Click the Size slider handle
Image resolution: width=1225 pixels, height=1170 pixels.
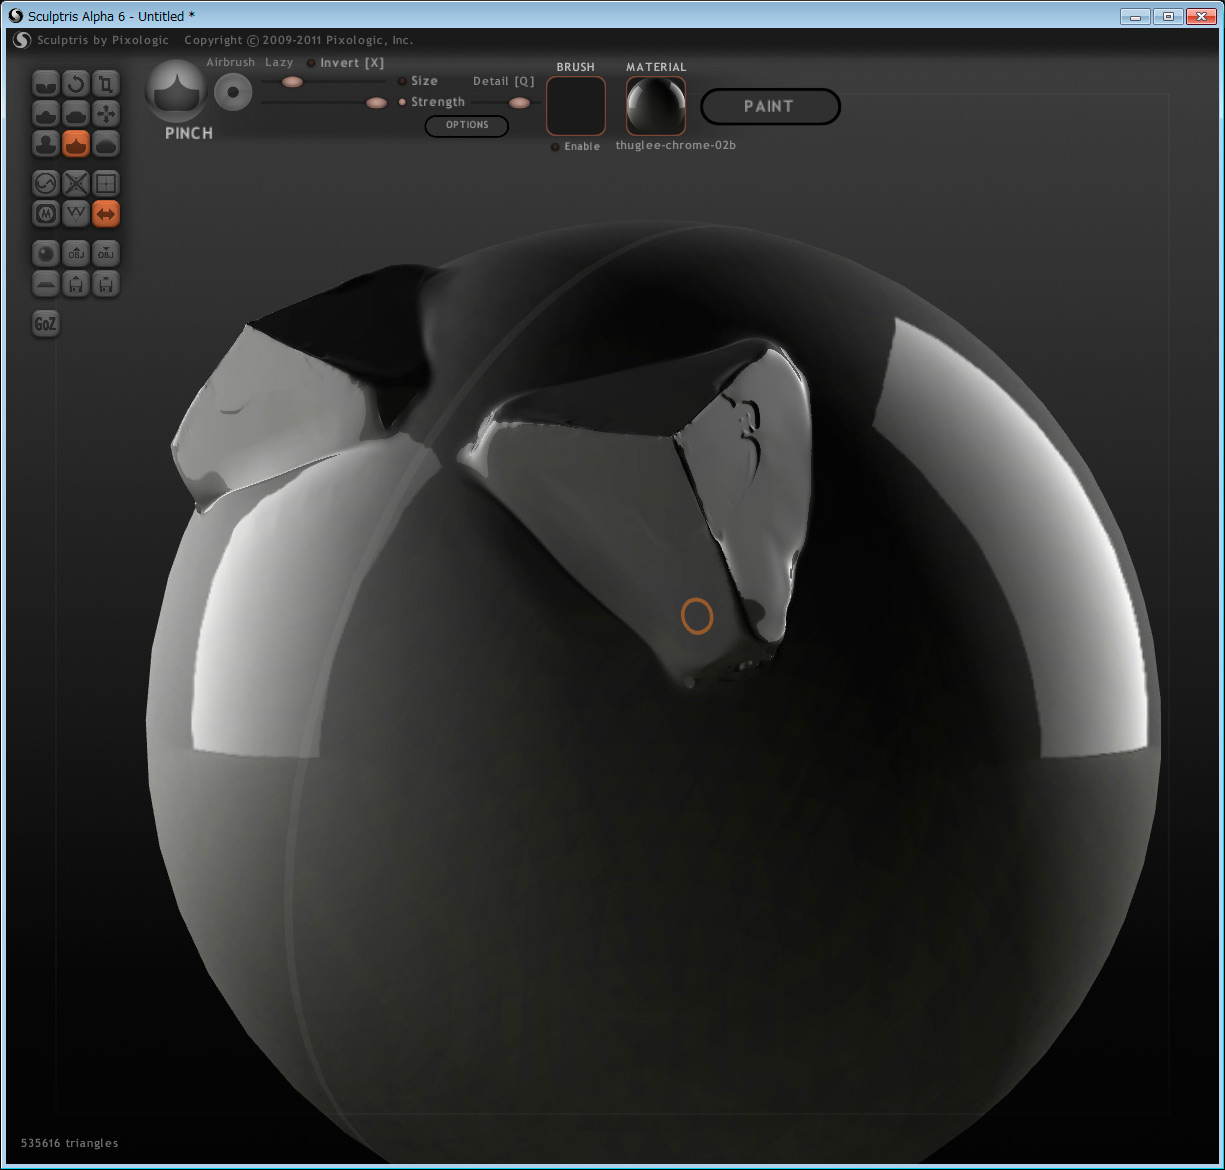292,82
